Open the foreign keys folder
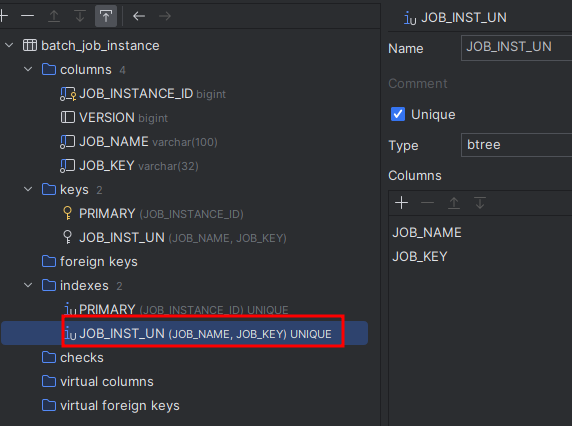 pos(90,261)
